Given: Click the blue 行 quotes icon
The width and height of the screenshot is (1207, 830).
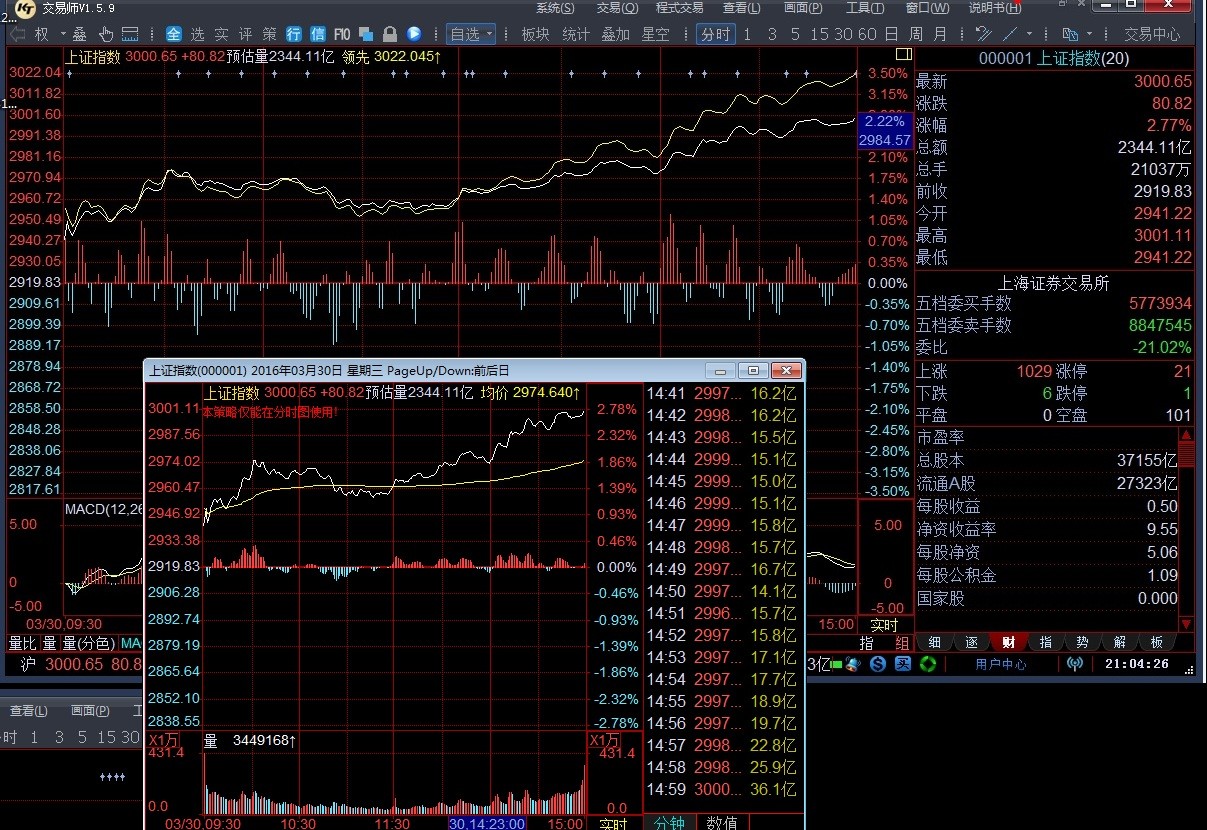Looking at the screenshot, I should pos(294,34).
